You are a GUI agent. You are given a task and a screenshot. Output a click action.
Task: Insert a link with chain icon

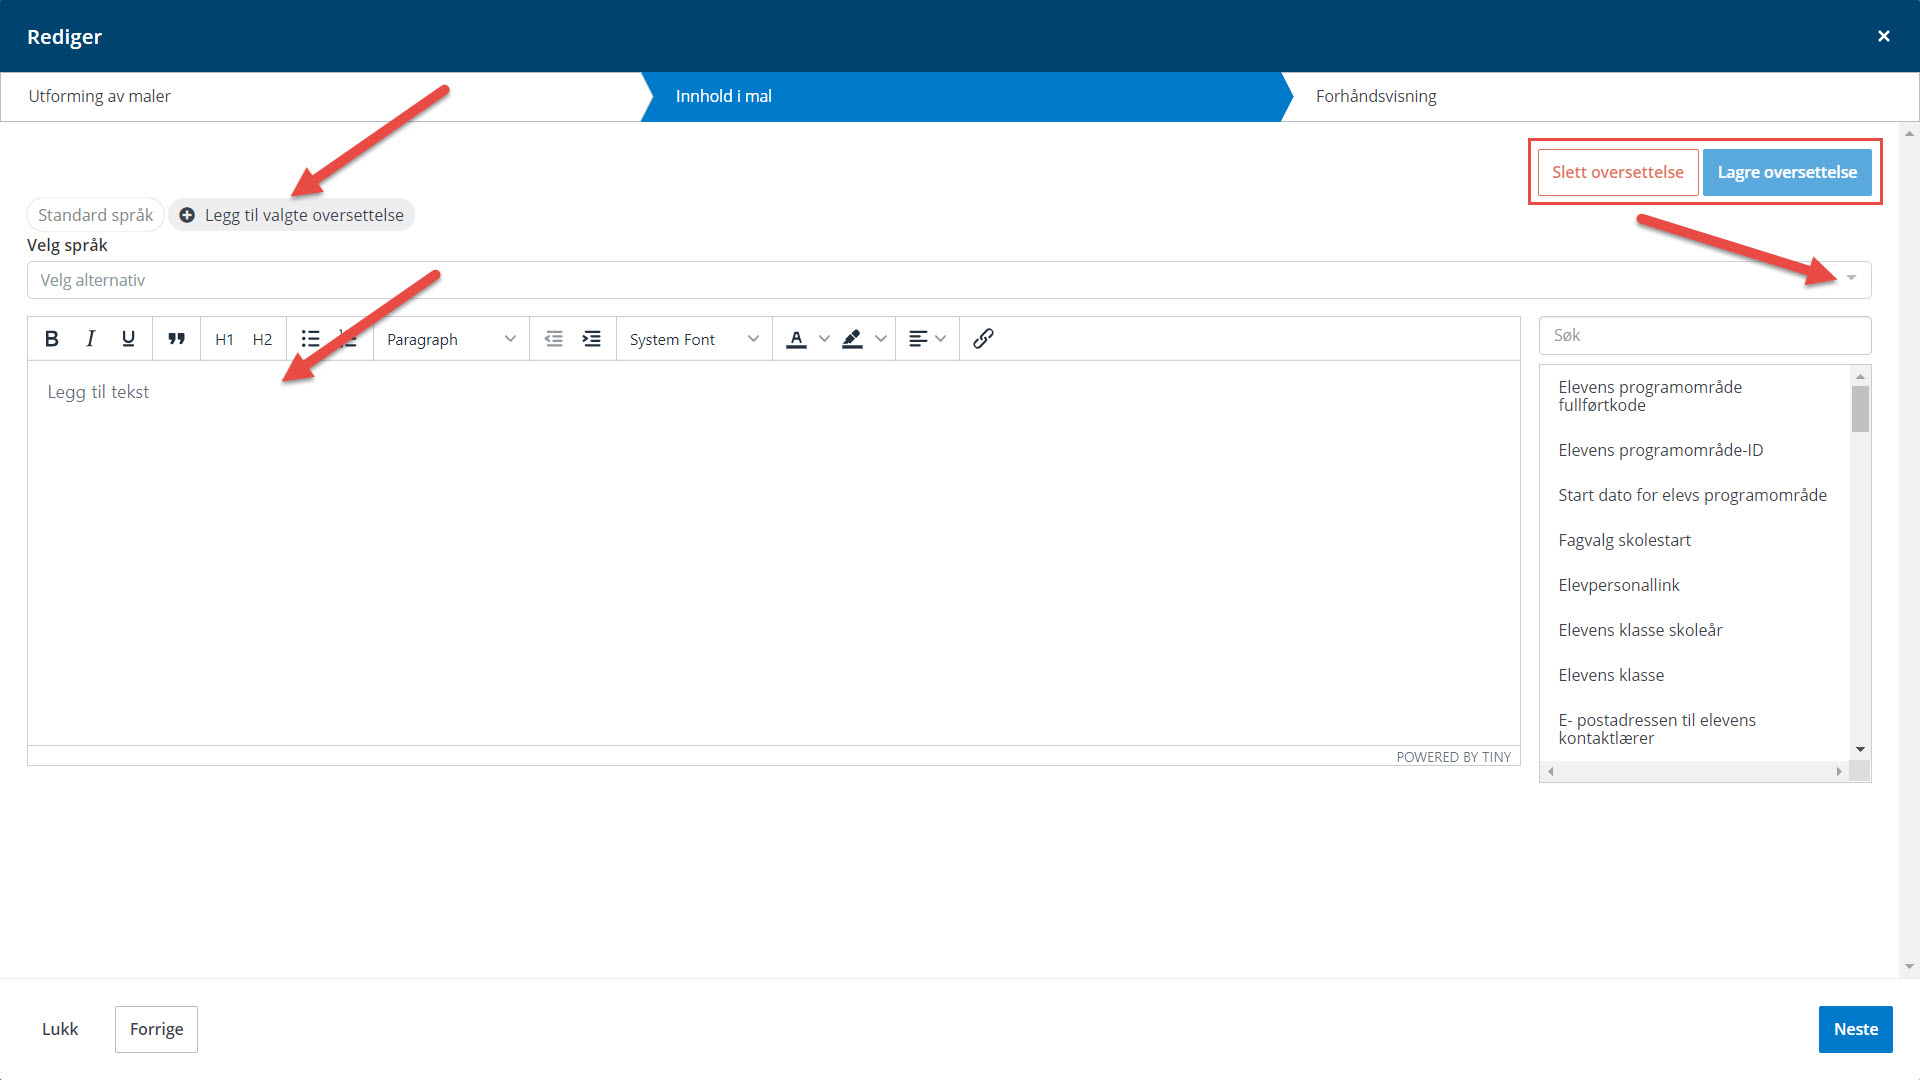tap(983, 339)
